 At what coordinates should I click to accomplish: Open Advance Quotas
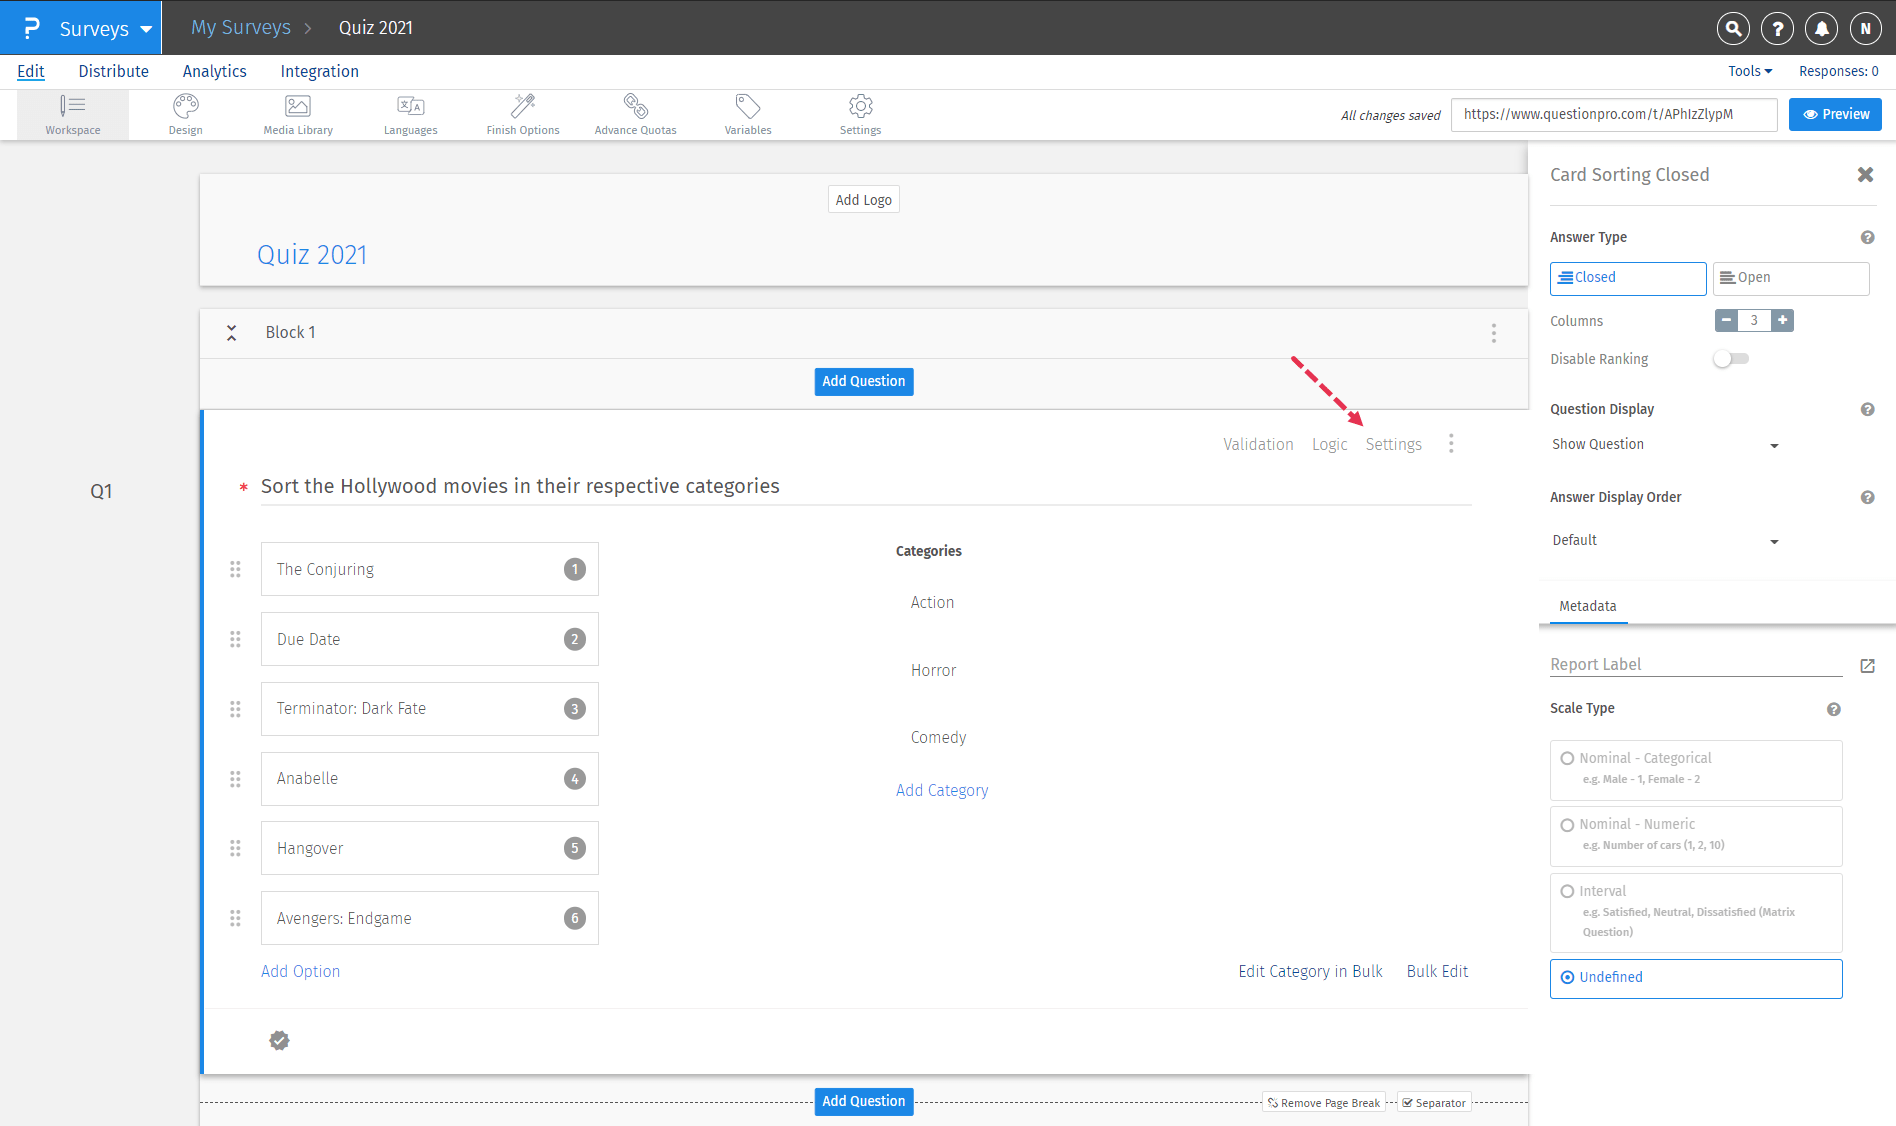635,114
